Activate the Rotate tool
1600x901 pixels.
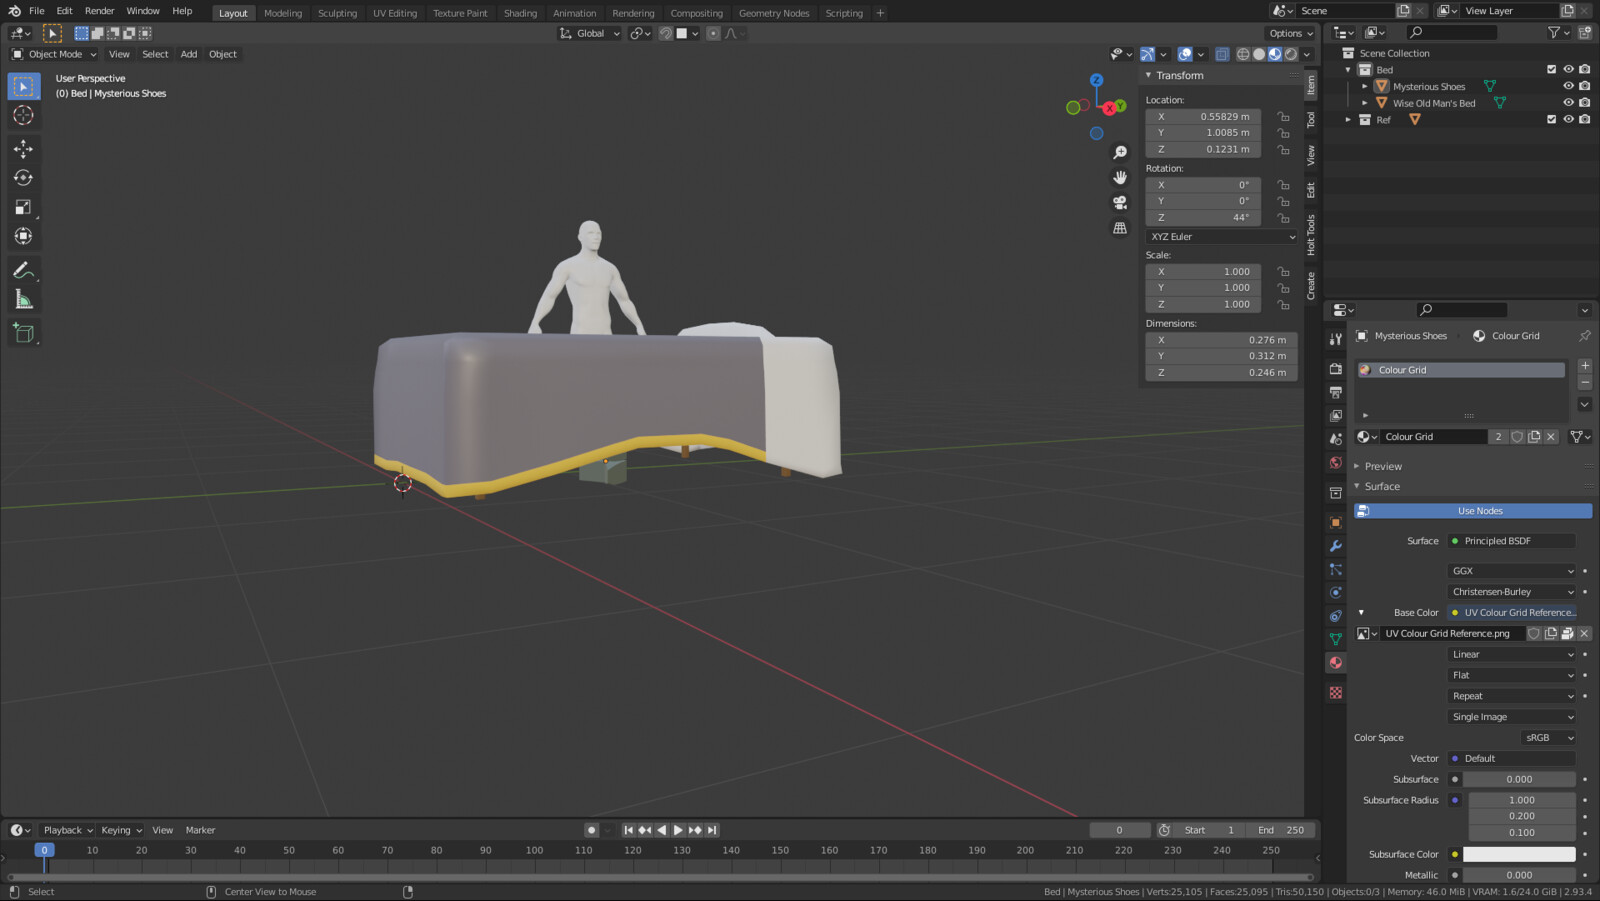(x=23, y=178)
